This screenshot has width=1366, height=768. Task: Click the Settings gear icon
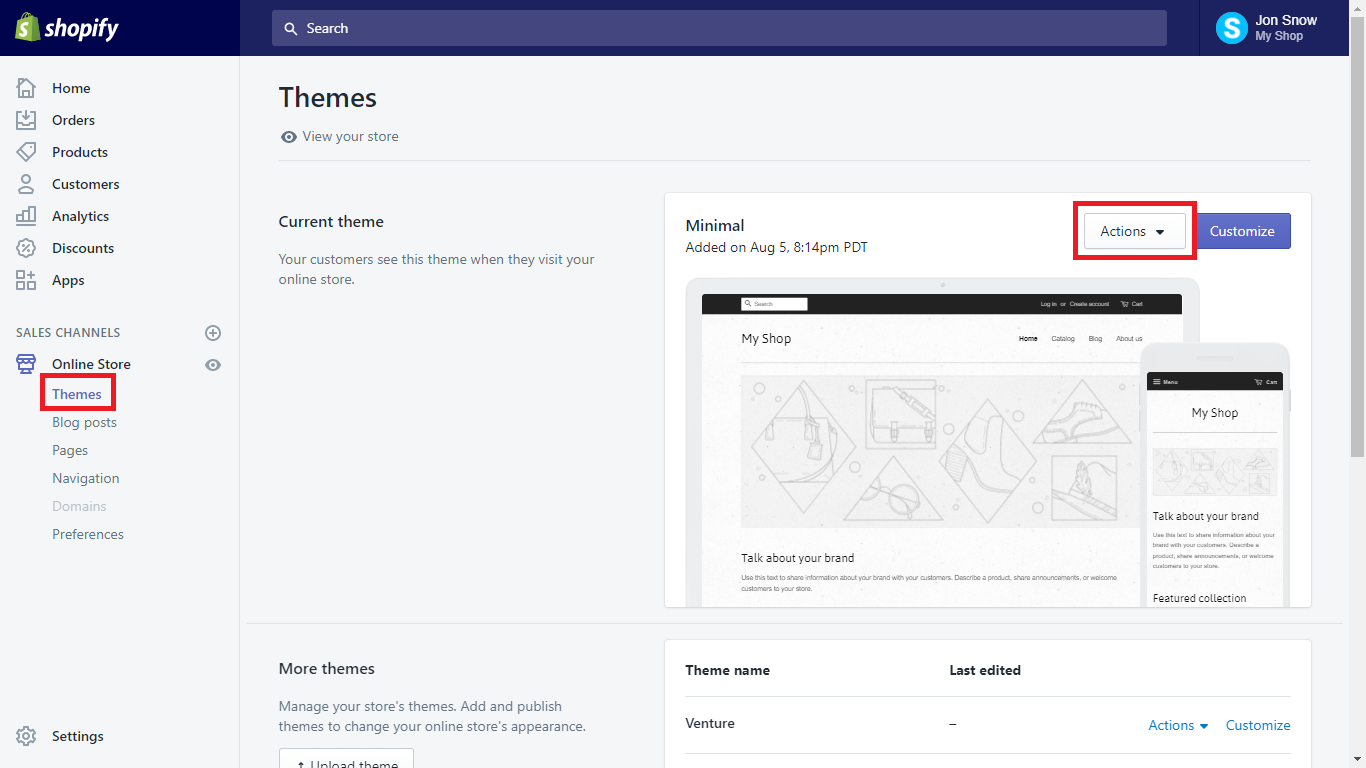(x=26, y=736)
